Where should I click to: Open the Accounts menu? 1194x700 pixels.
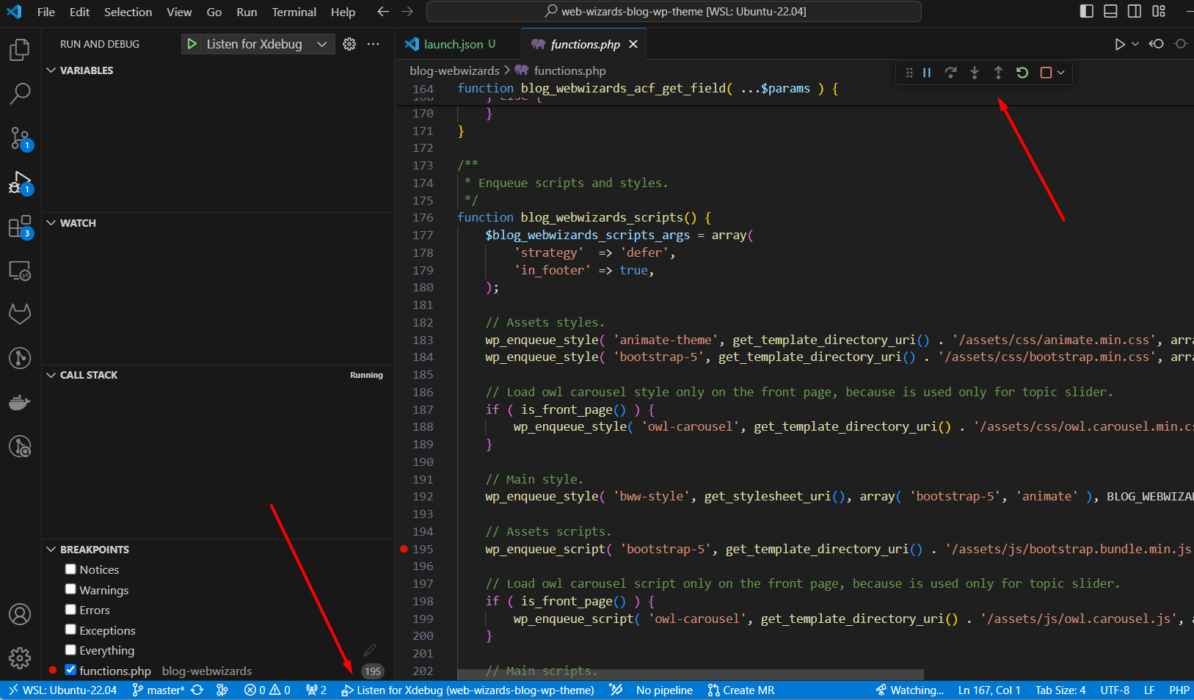point(20,614)
